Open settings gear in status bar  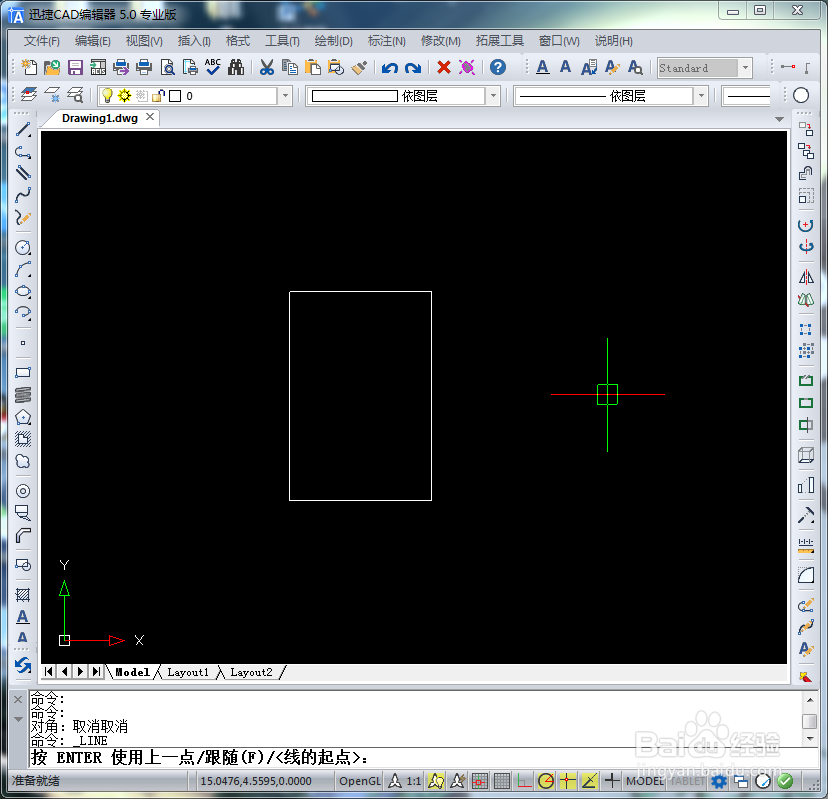pos(719,781)
